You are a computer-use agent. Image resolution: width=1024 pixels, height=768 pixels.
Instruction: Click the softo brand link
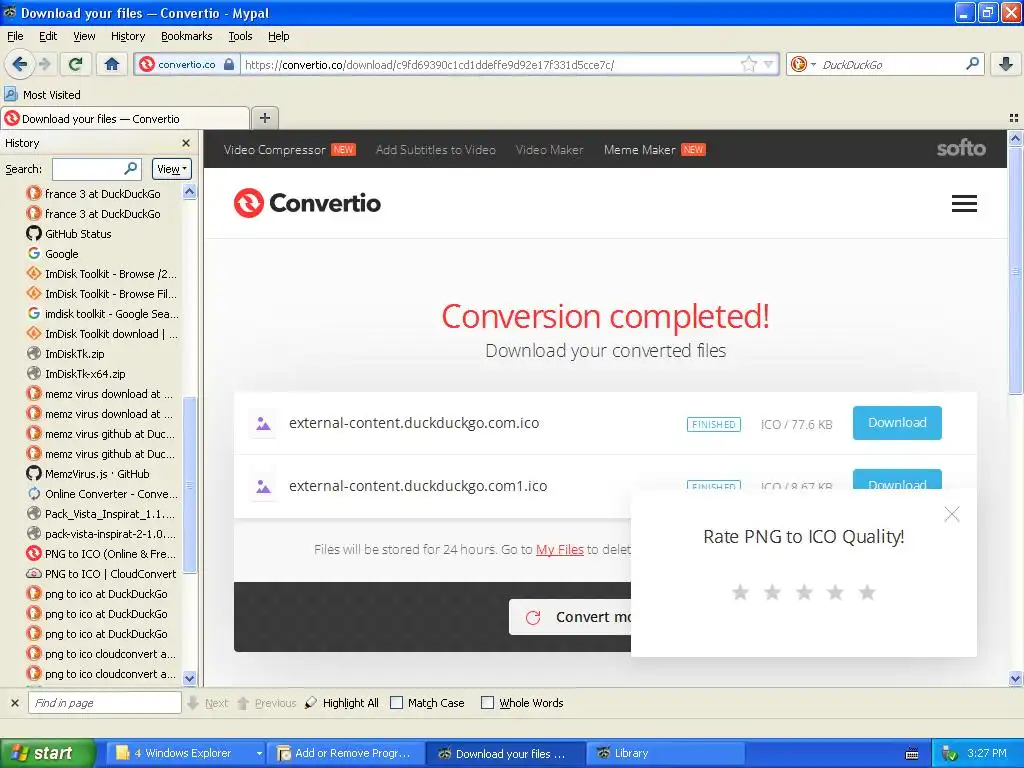[961, 149]
